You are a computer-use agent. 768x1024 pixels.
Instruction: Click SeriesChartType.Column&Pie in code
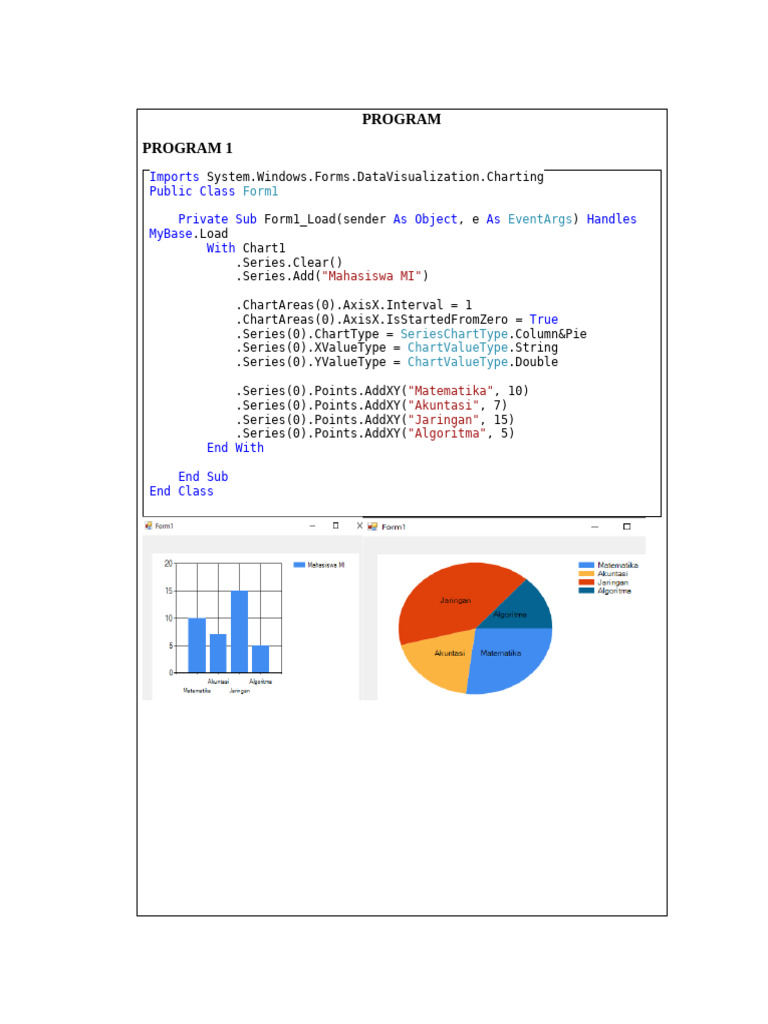494,334
